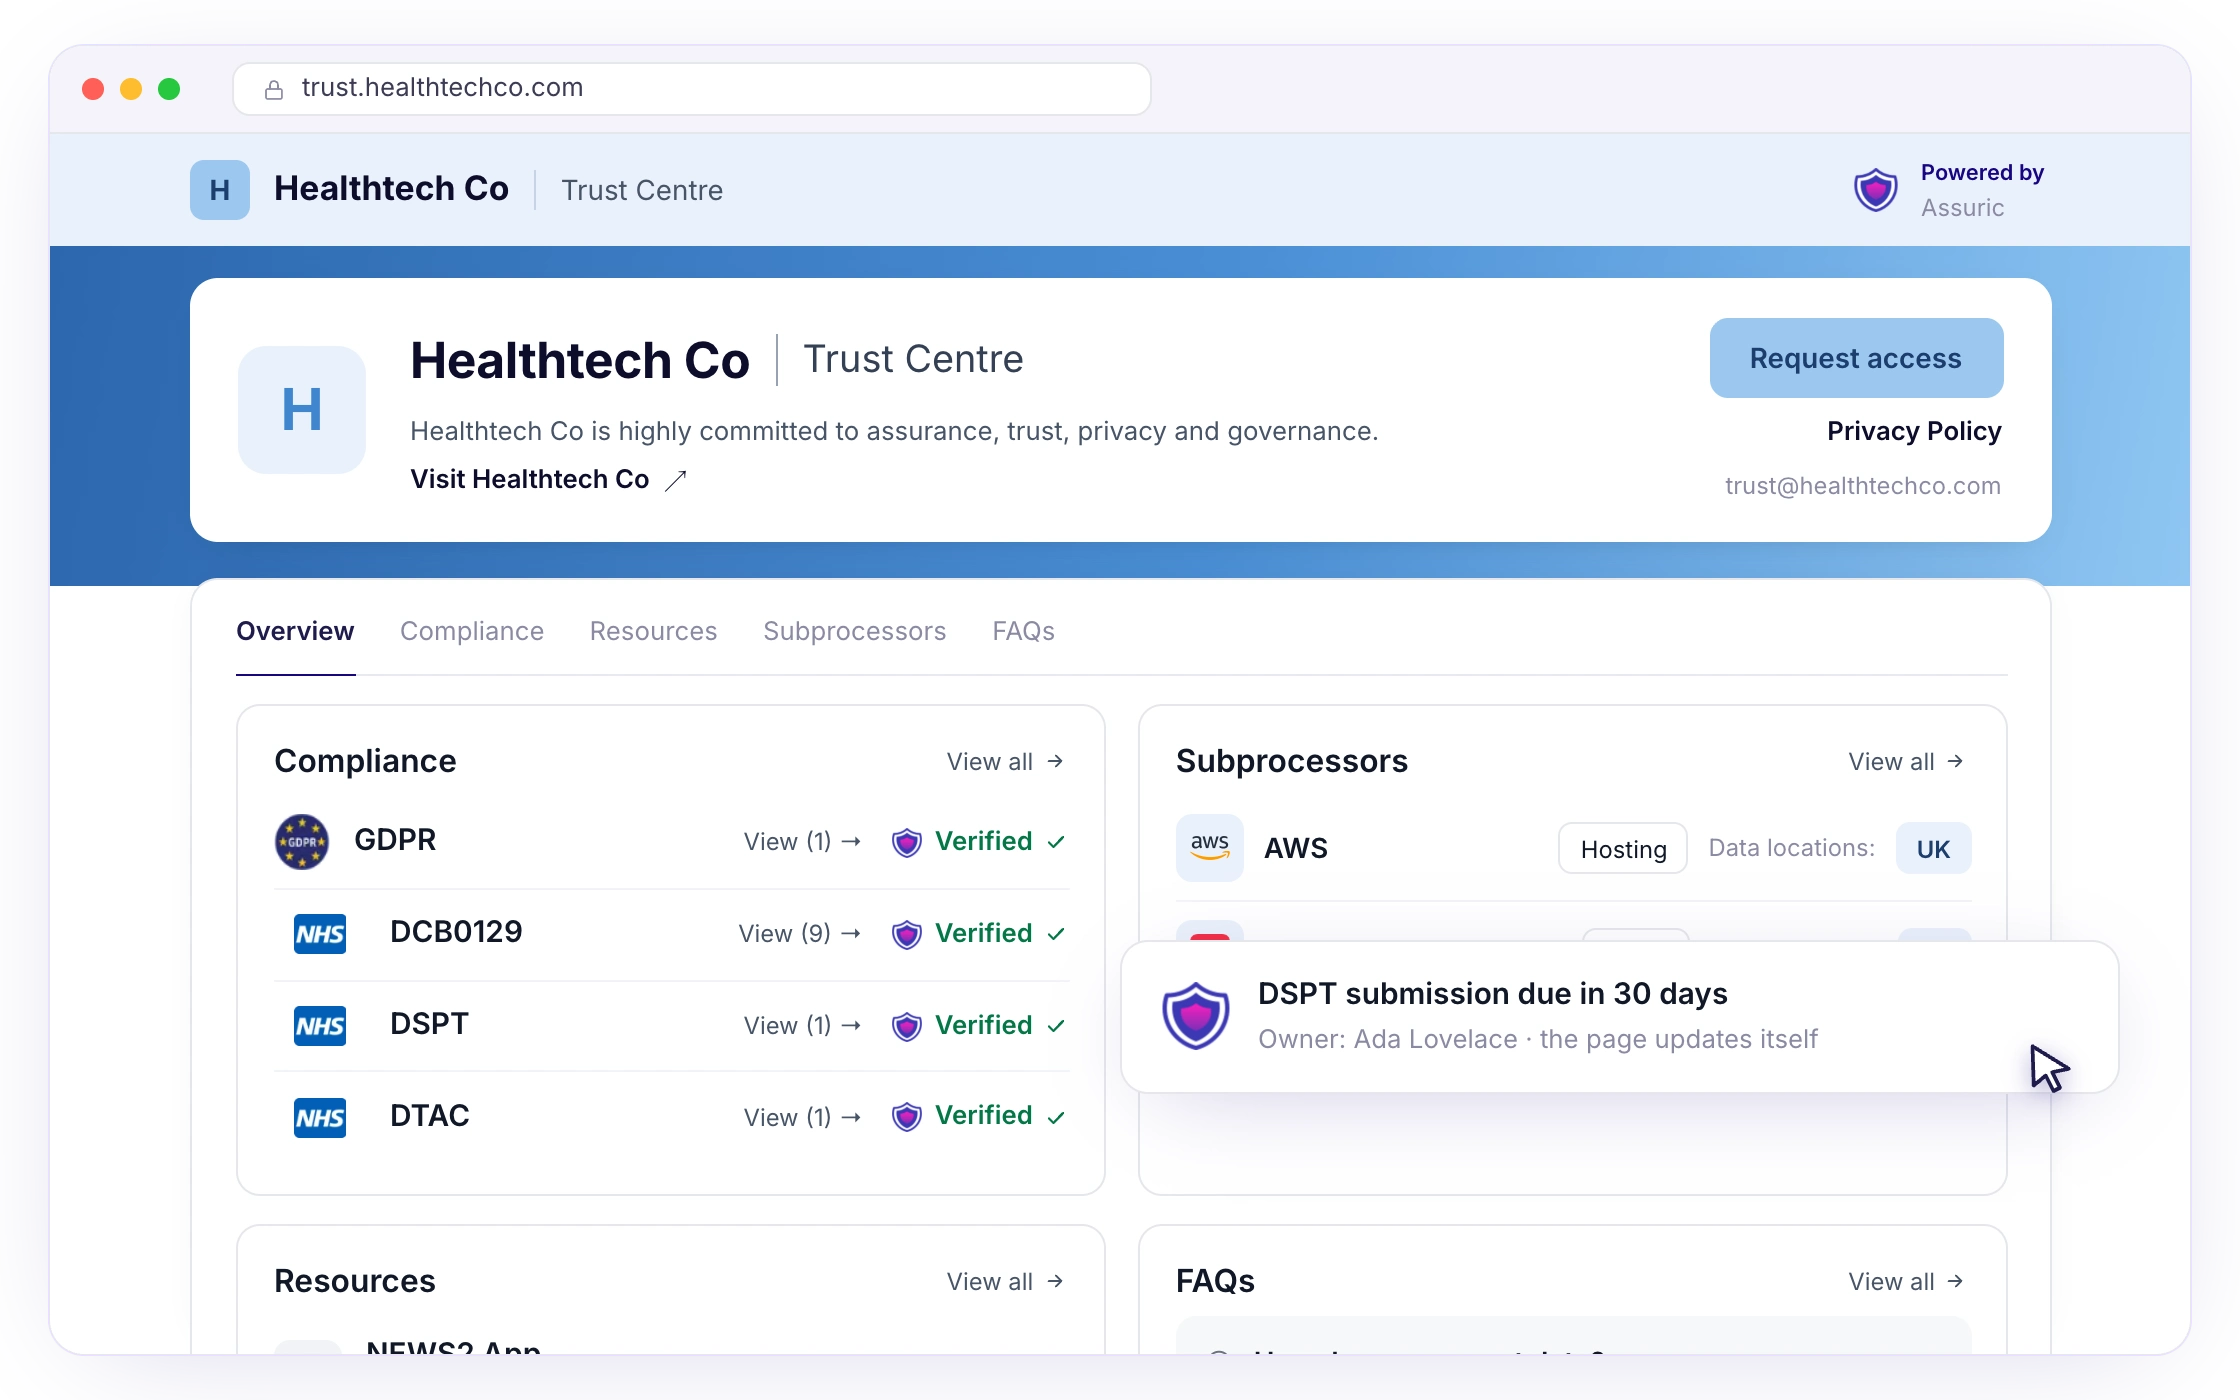The height and width of the screenshot is (1400, 2240).
Task: Open the Privacy Policy link
Action: [1914, 431]
